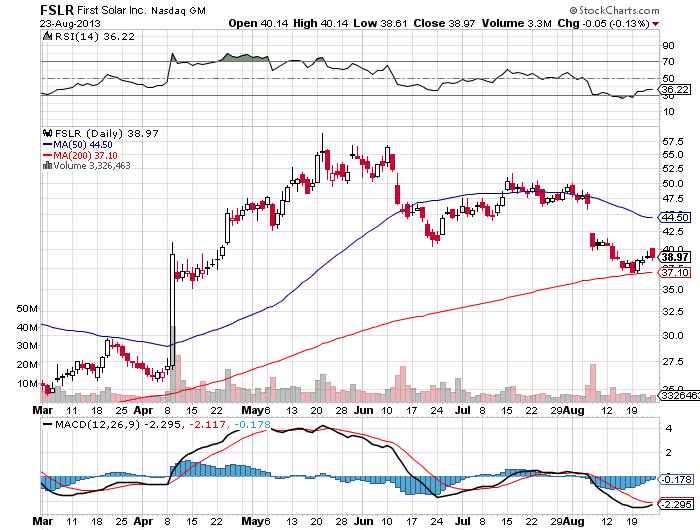
Task: Click the volume bars legend icon
Action: (47, 166)
